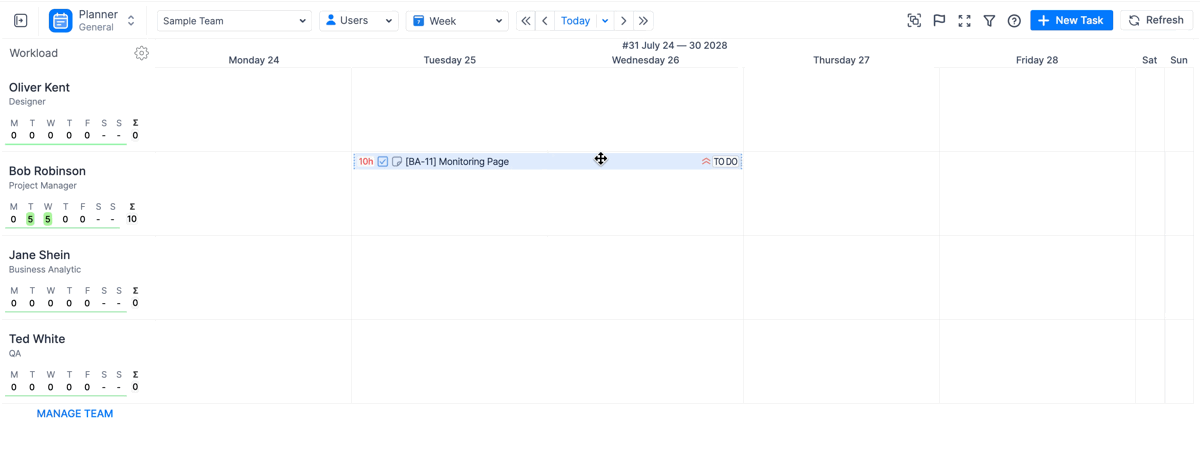Go to the next week arrow
The height and width of the screenshot is (466, 1200).
point(624,20)
